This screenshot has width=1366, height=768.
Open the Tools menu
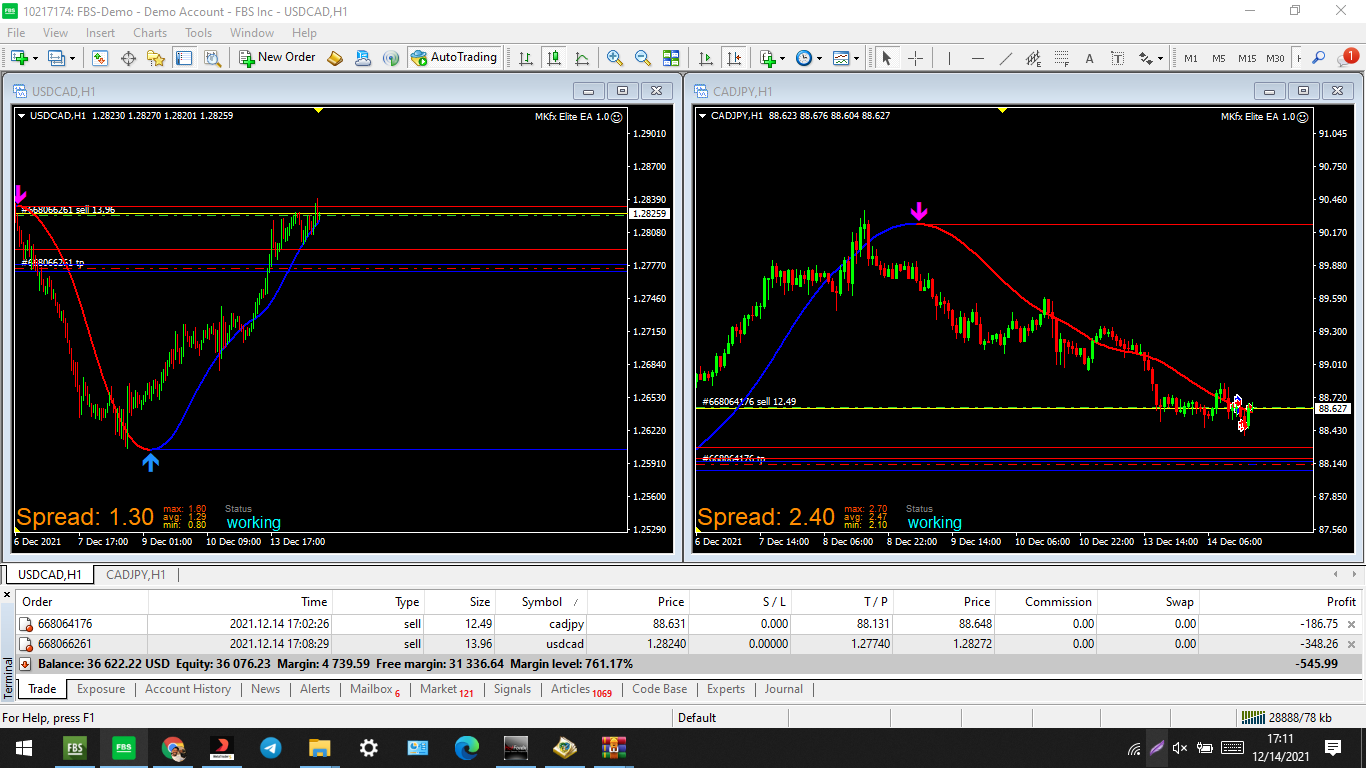(x=198, y=33)
